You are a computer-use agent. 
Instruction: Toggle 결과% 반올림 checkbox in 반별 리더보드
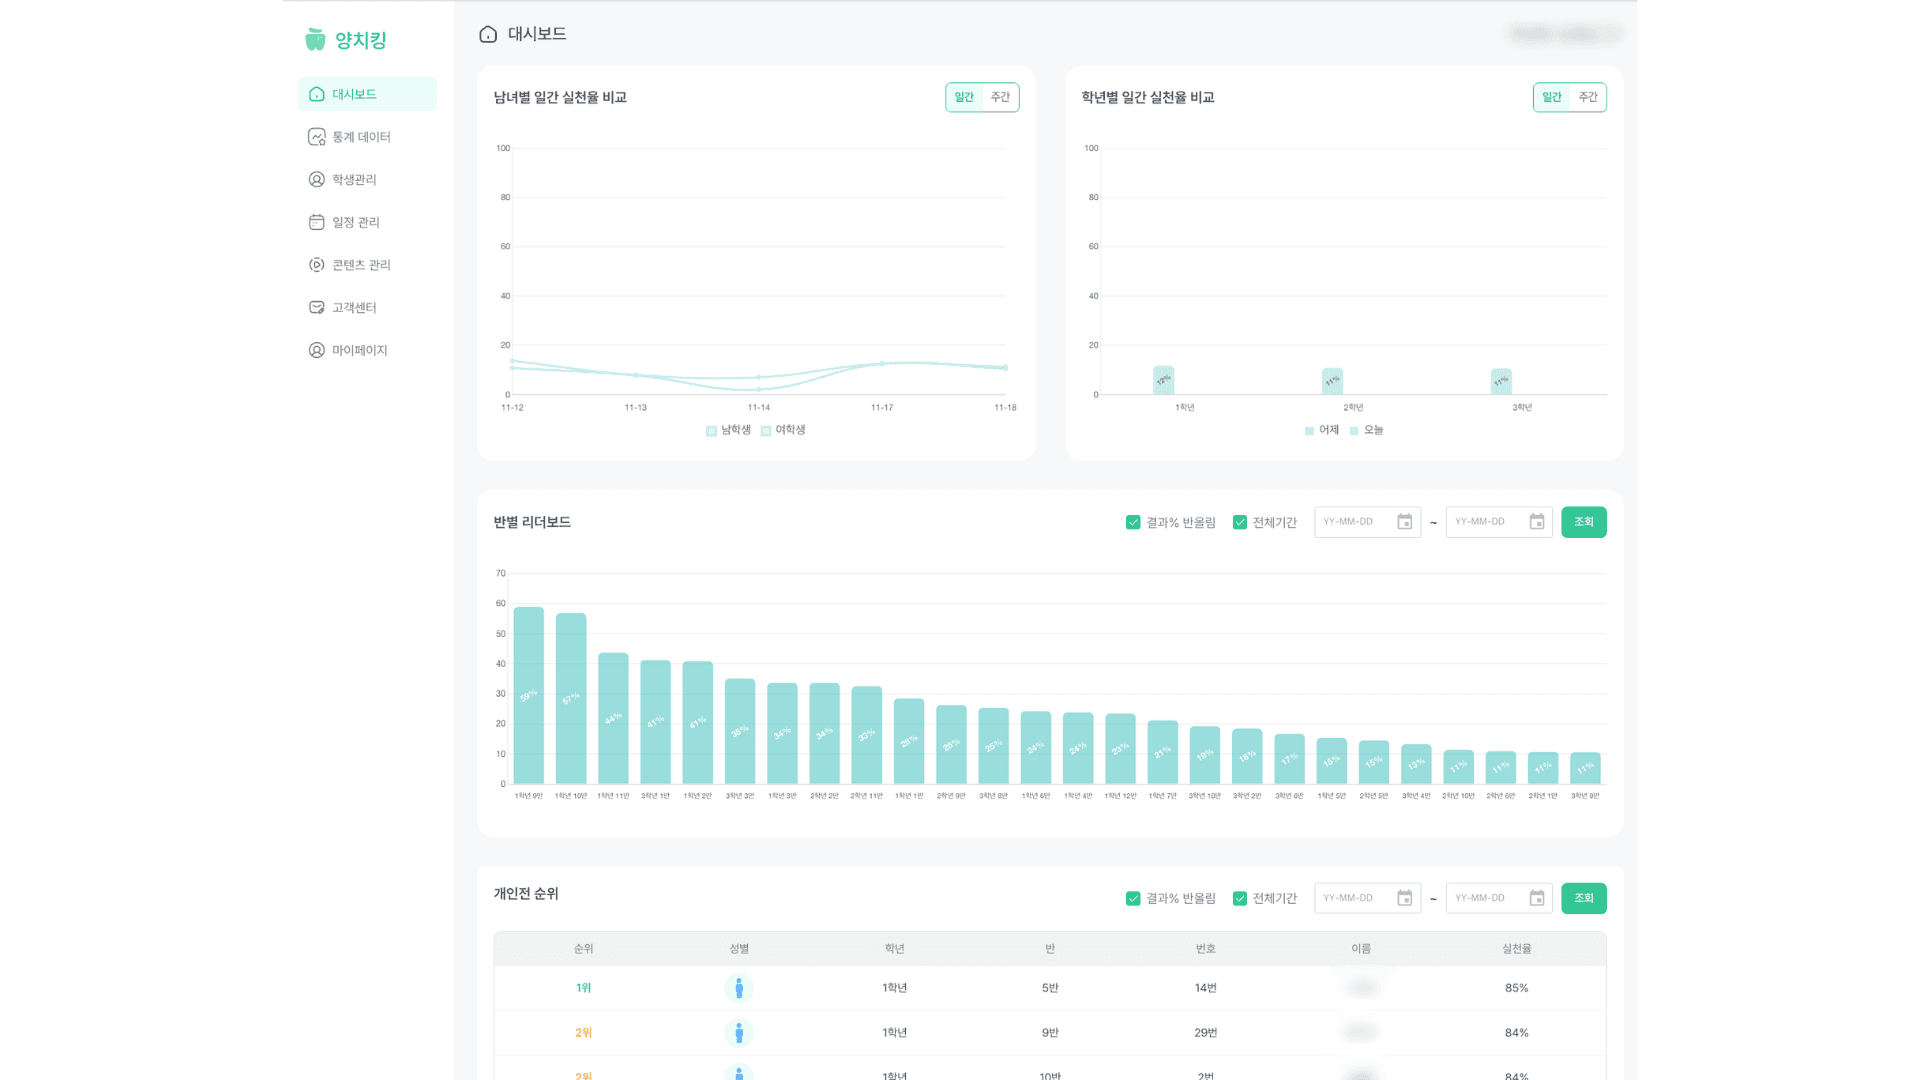point(1133,522)
